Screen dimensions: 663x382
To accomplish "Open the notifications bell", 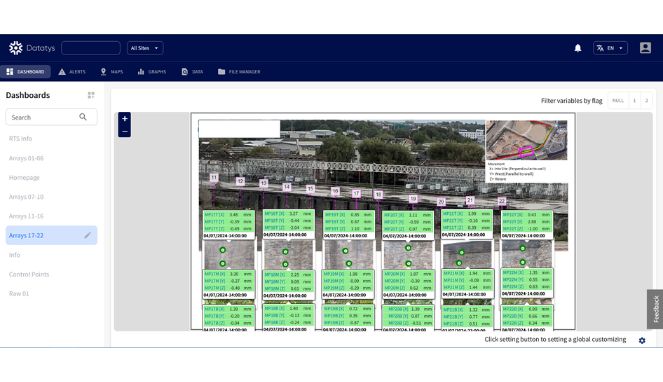I will pyautogui.click(x=578, y=48).
